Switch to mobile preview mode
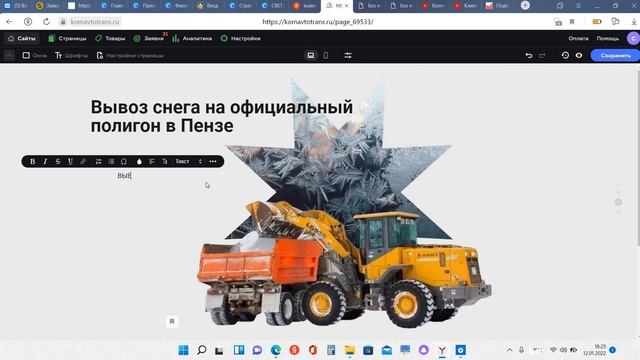 tap(326, 56)
